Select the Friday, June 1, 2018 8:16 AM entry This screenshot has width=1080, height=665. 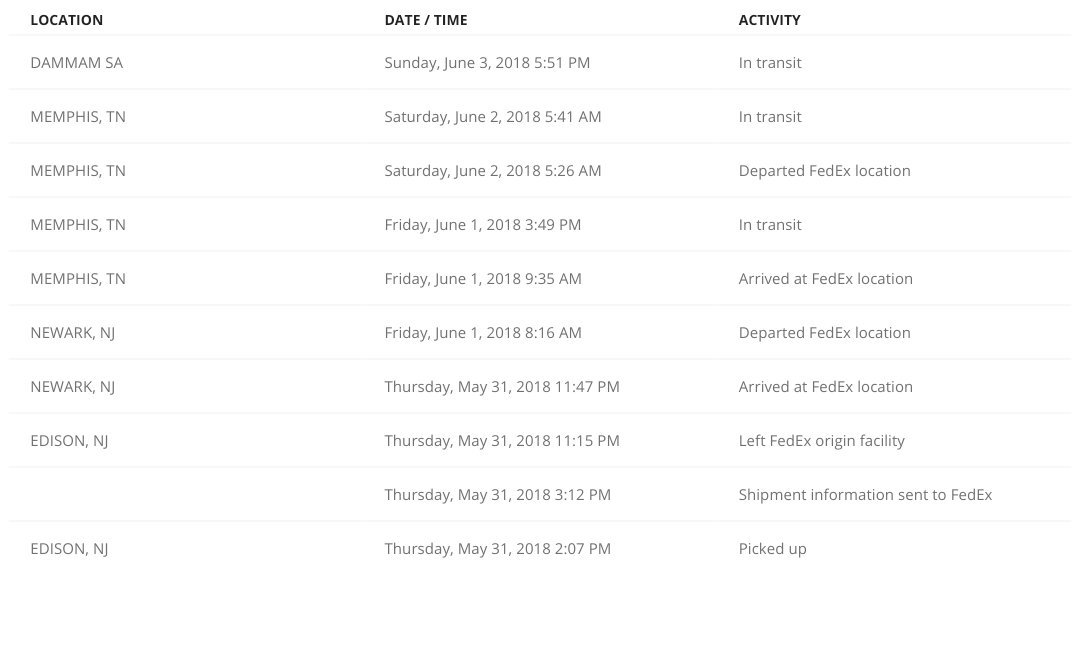click(483, 333)
